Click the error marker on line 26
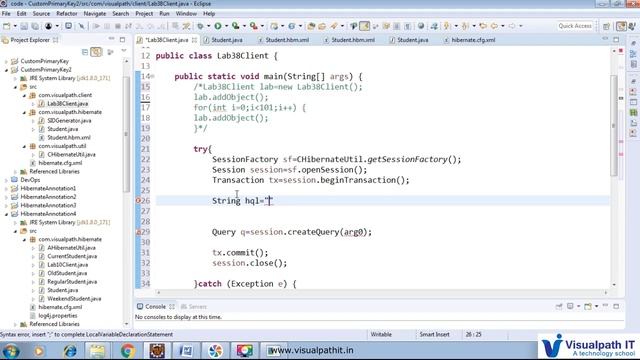 click(x=138, y=200)
